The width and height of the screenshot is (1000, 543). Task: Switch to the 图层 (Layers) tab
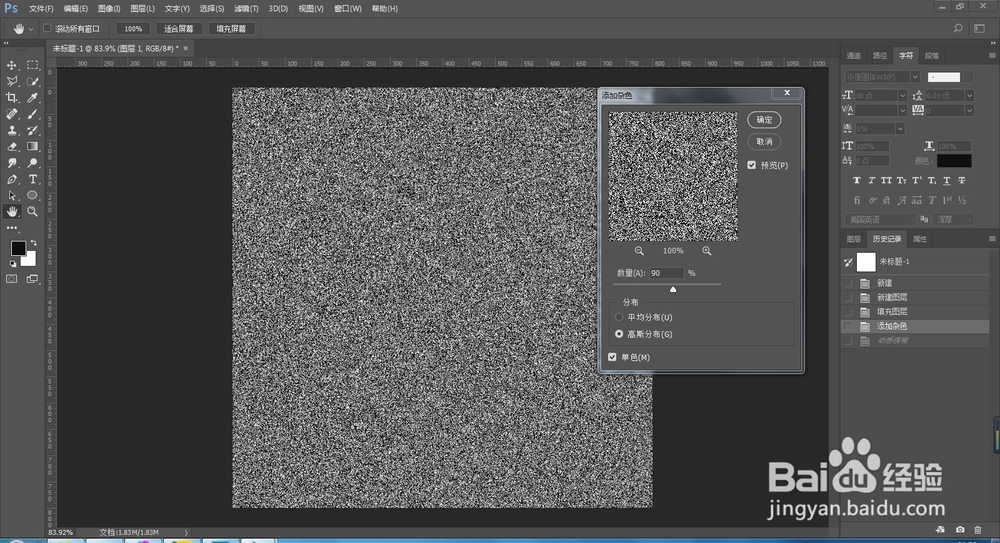tap(853, 239)
